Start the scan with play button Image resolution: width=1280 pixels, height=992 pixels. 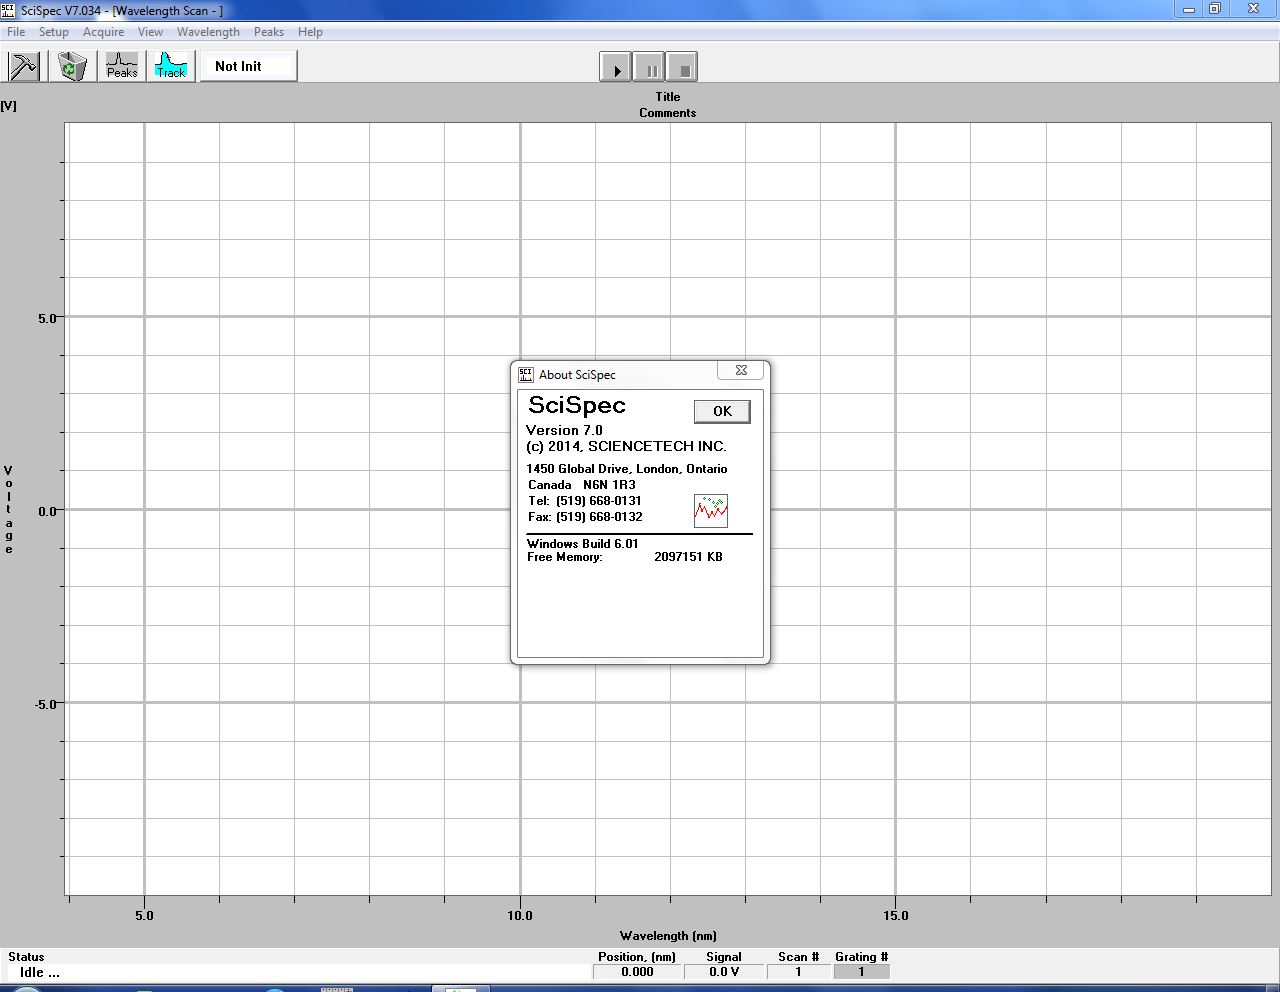point(616,68)
